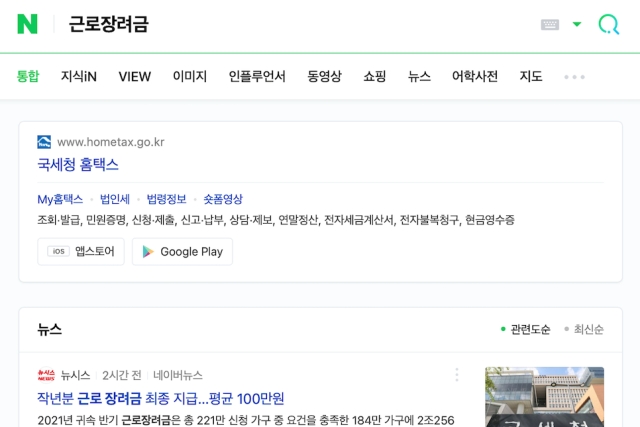Open the 인플루언서 tab
The image size is (640, 427).
(x=257, y=76)
